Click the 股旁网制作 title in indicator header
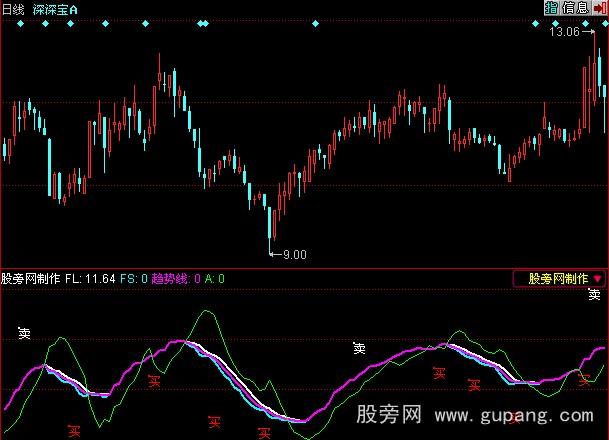The height and width of the screenshot is (440, 609). pyautogui.click(x=31, y=278)
